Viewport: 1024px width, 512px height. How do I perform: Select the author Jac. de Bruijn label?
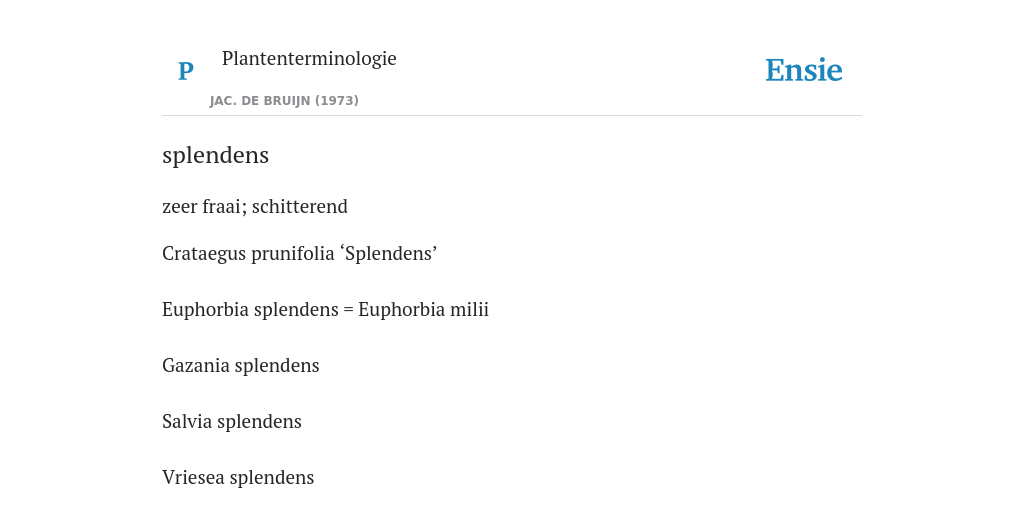(x=260, y=101)
